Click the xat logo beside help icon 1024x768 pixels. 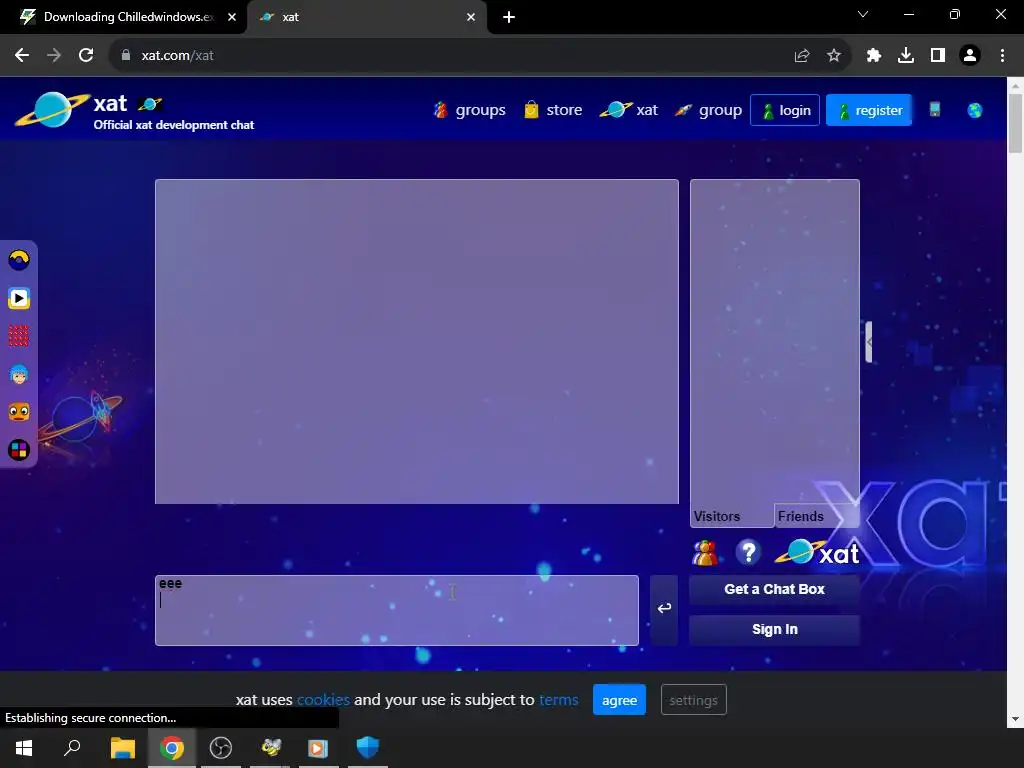pos(817,553)
